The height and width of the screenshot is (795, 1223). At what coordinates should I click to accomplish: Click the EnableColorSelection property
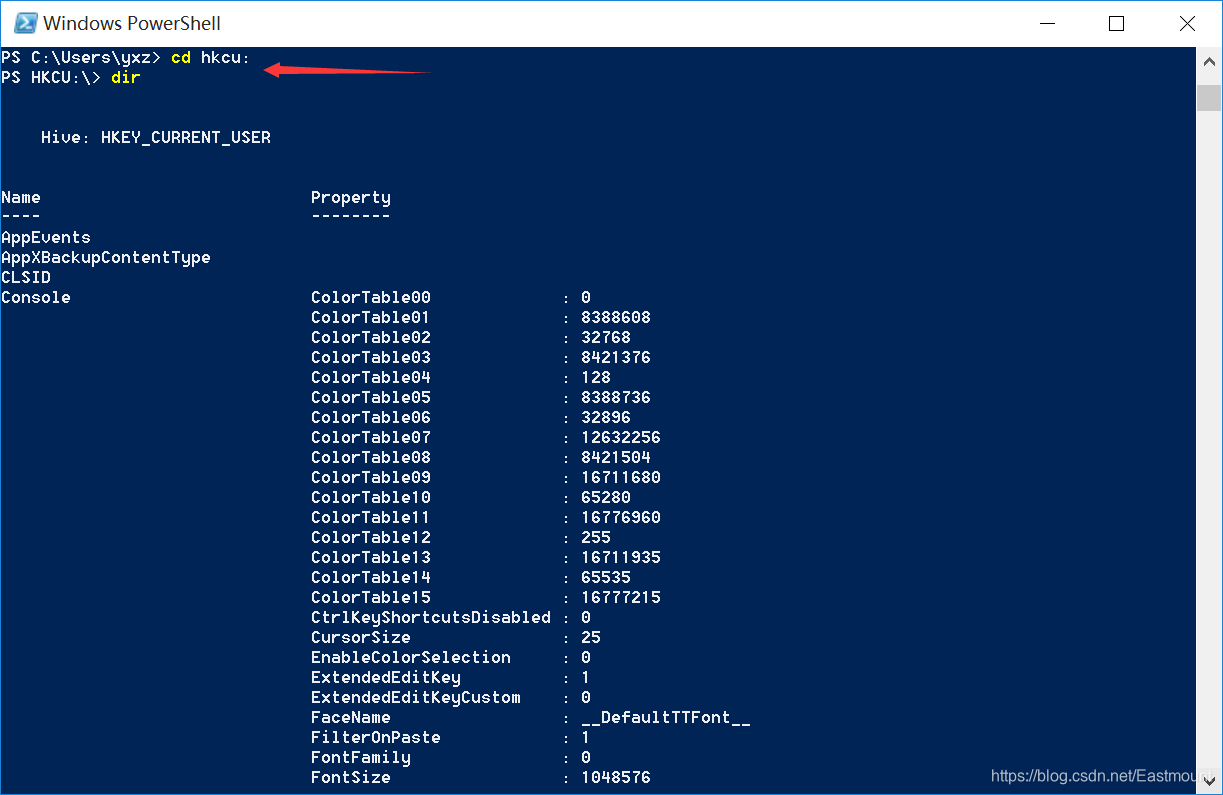(x=411, y=657)
